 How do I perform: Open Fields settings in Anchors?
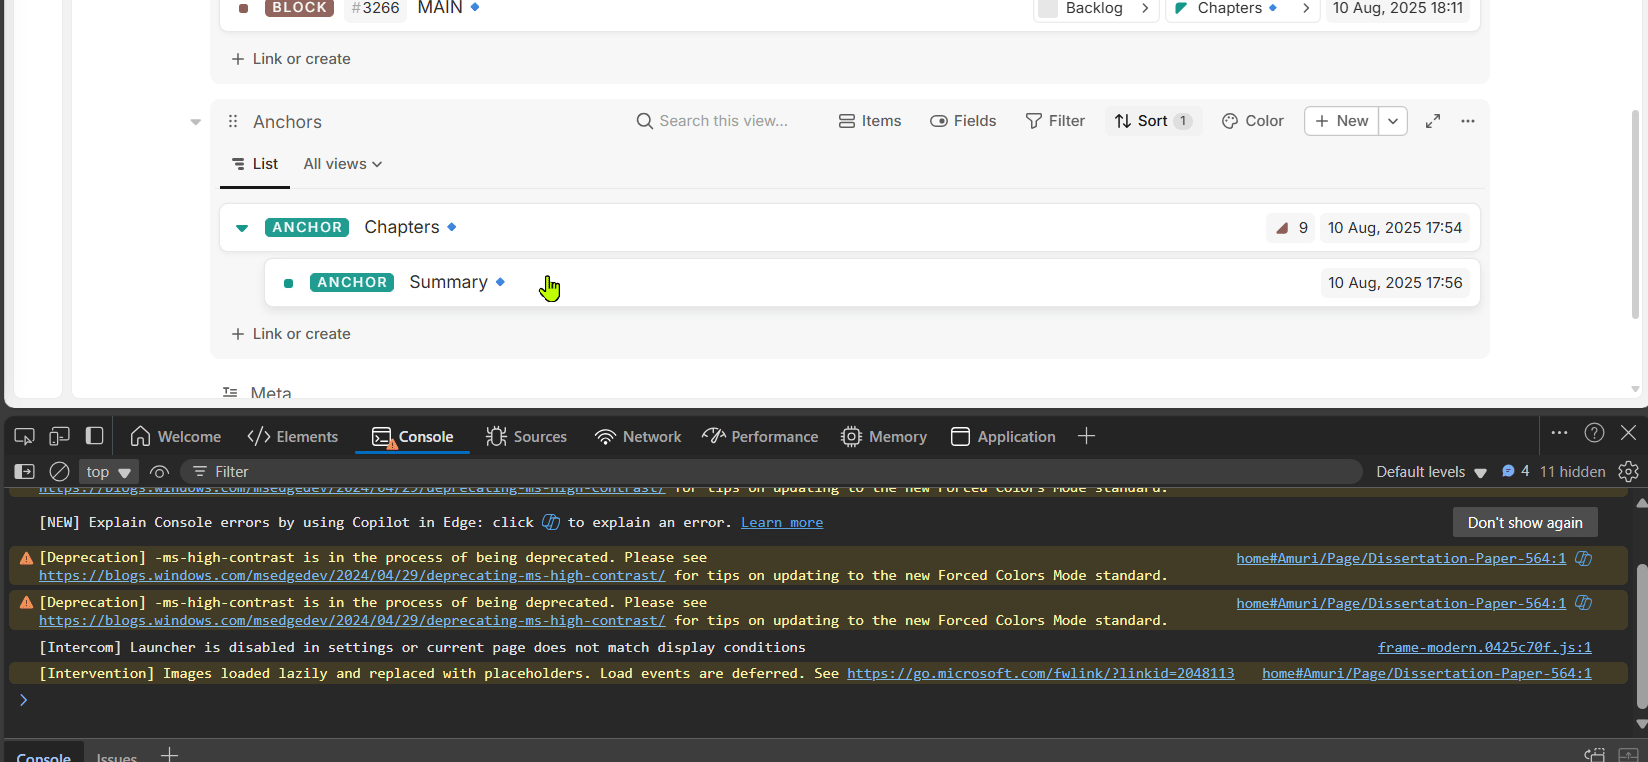pyautogui.click(x=963, y=121)
